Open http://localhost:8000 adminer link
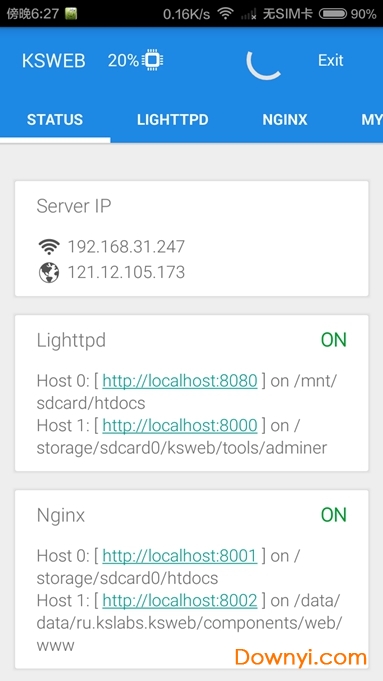Viewport: 383px width, 681px height. pos(180,426)
